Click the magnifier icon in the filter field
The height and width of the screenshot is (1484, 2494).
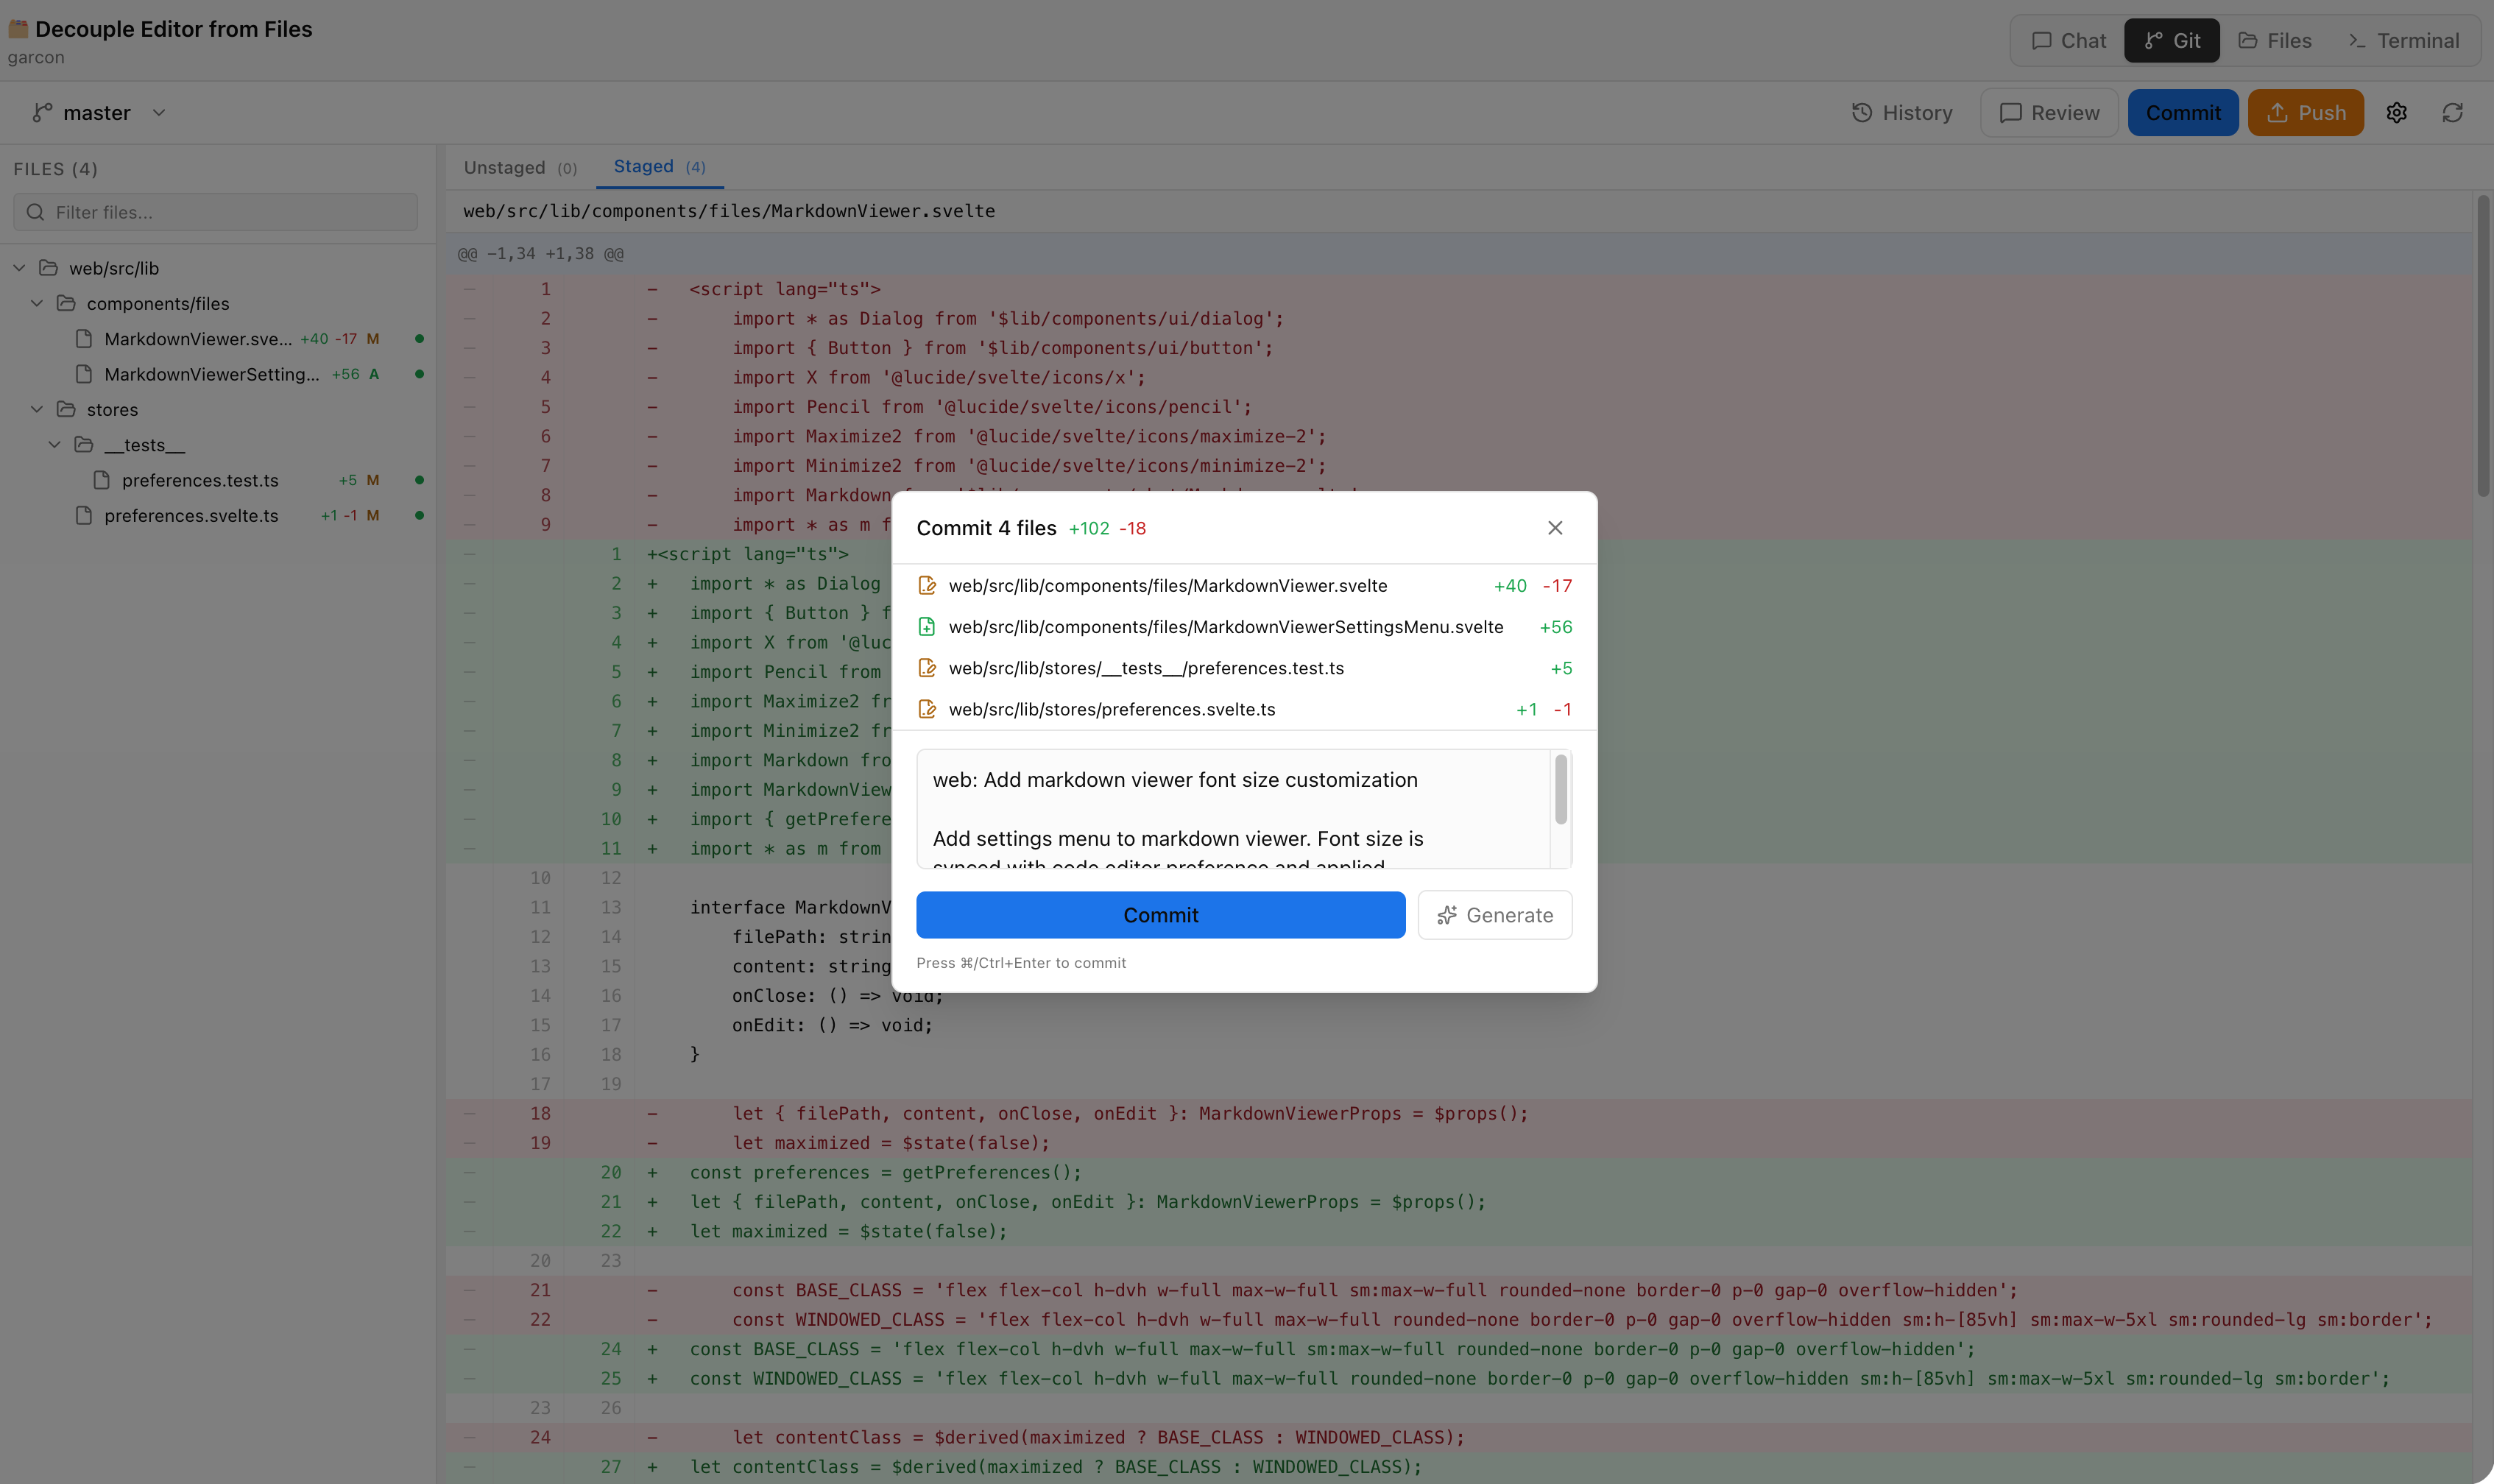coord(36,212)
